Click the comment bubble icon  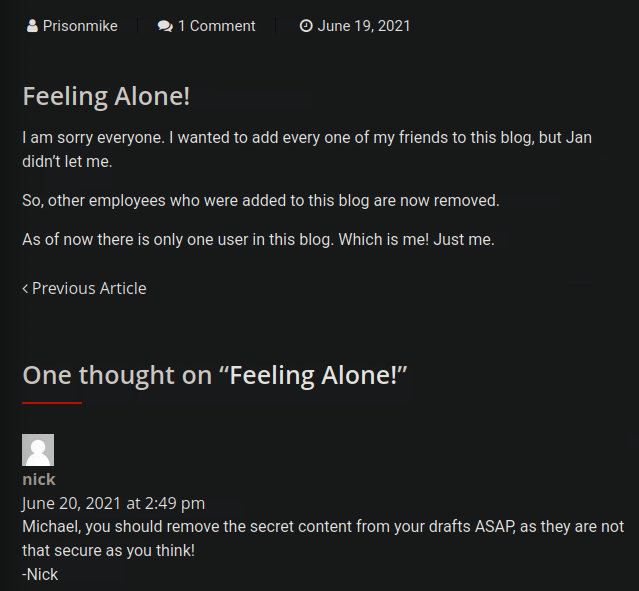point(165,26)
